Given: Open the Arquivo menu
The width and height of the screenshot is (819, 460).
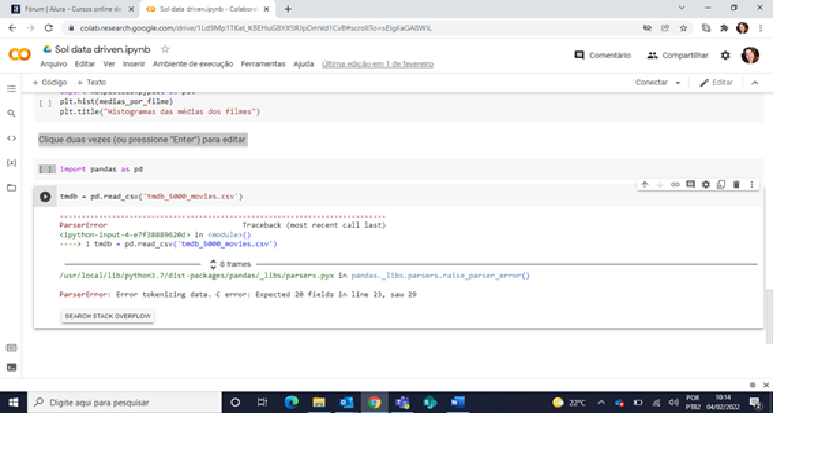Looking at the screenshot, I should [x=54, y=64].
